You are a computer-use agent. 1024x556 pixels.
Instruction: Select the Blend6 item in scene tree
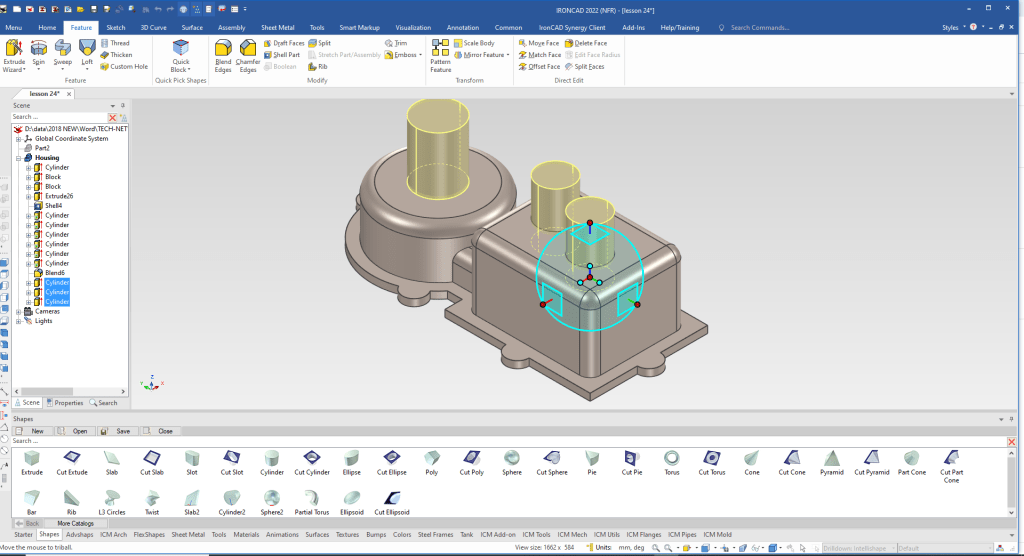(x=55, y=273)
